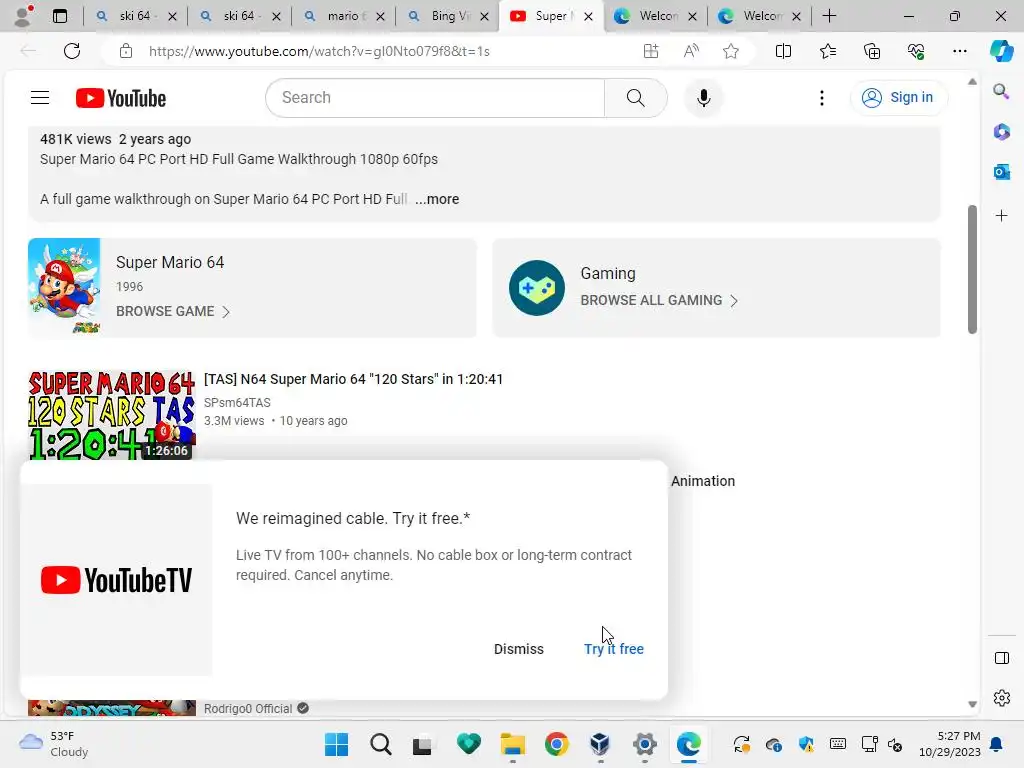Open weather widget showing 53°F Cloudy

tap(54, 744)
